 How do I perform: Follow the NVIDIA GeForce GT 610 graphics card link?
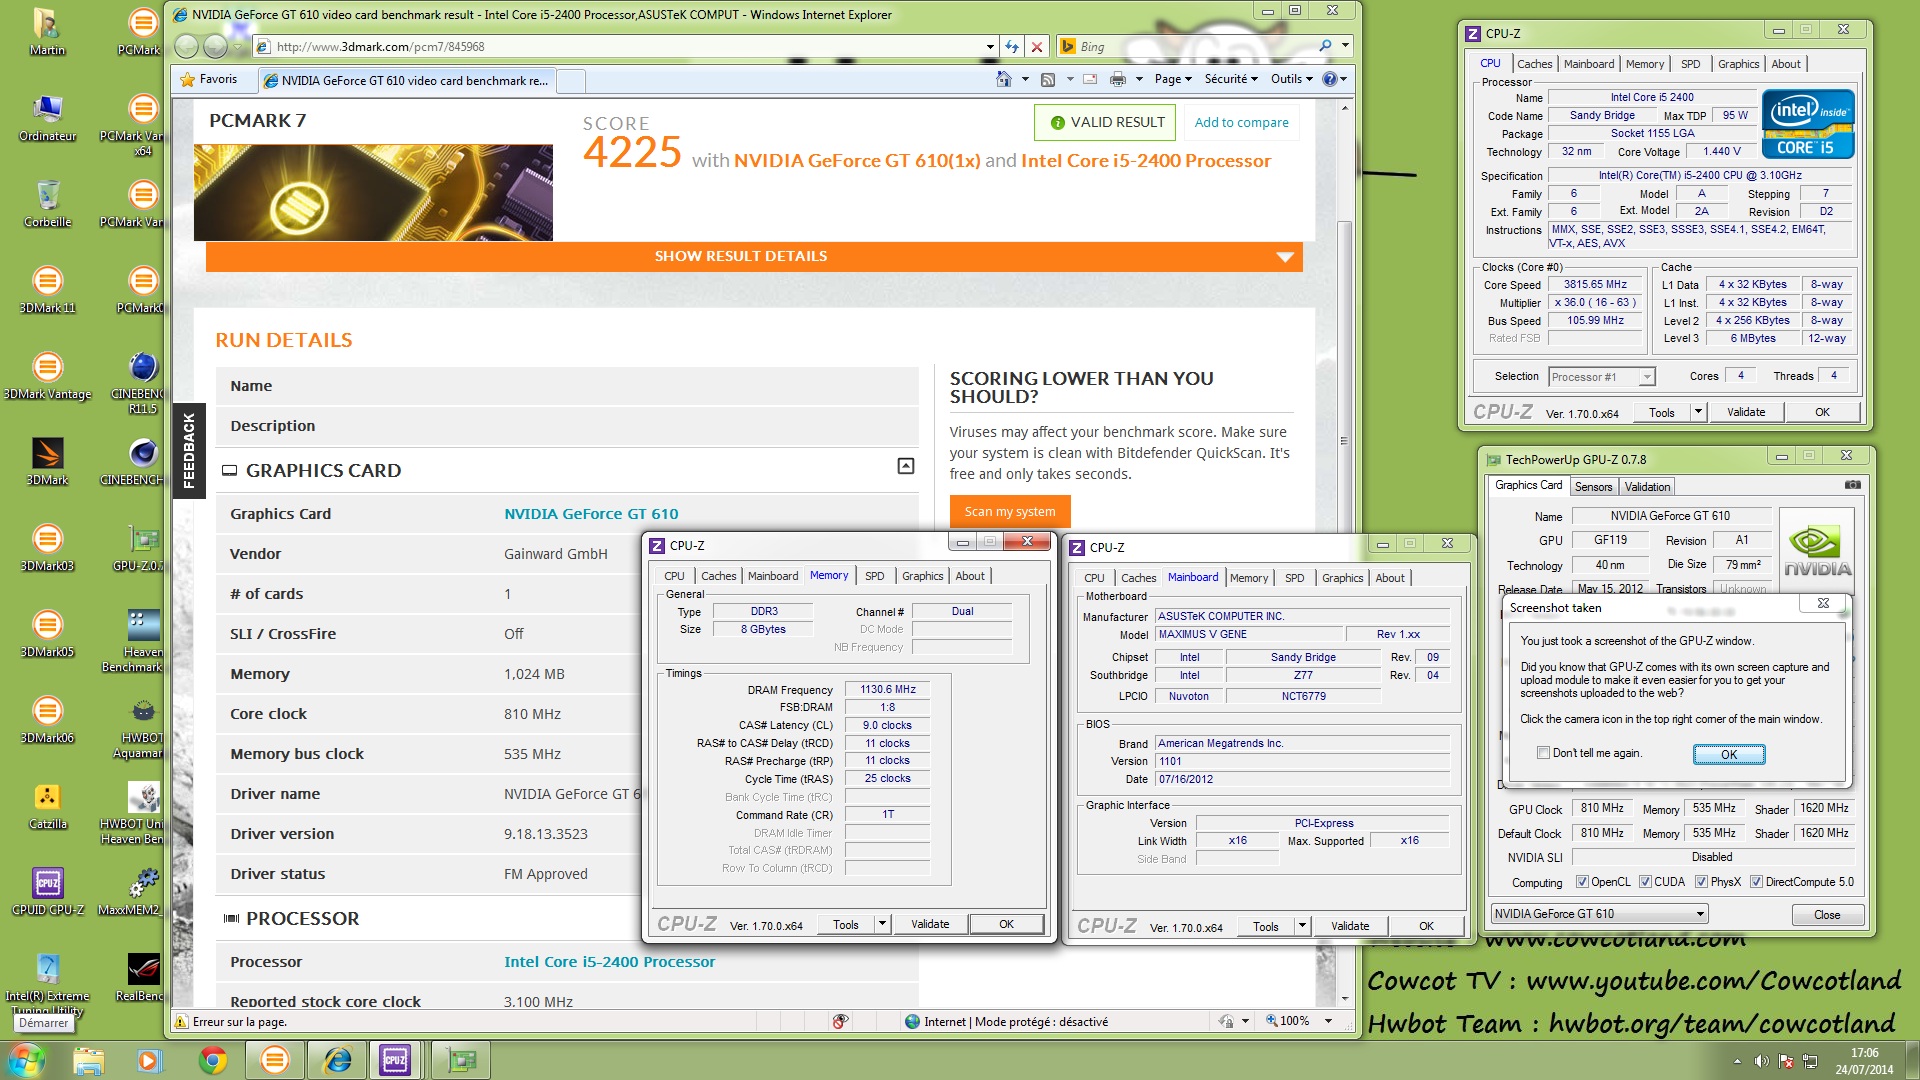[591, 514]
